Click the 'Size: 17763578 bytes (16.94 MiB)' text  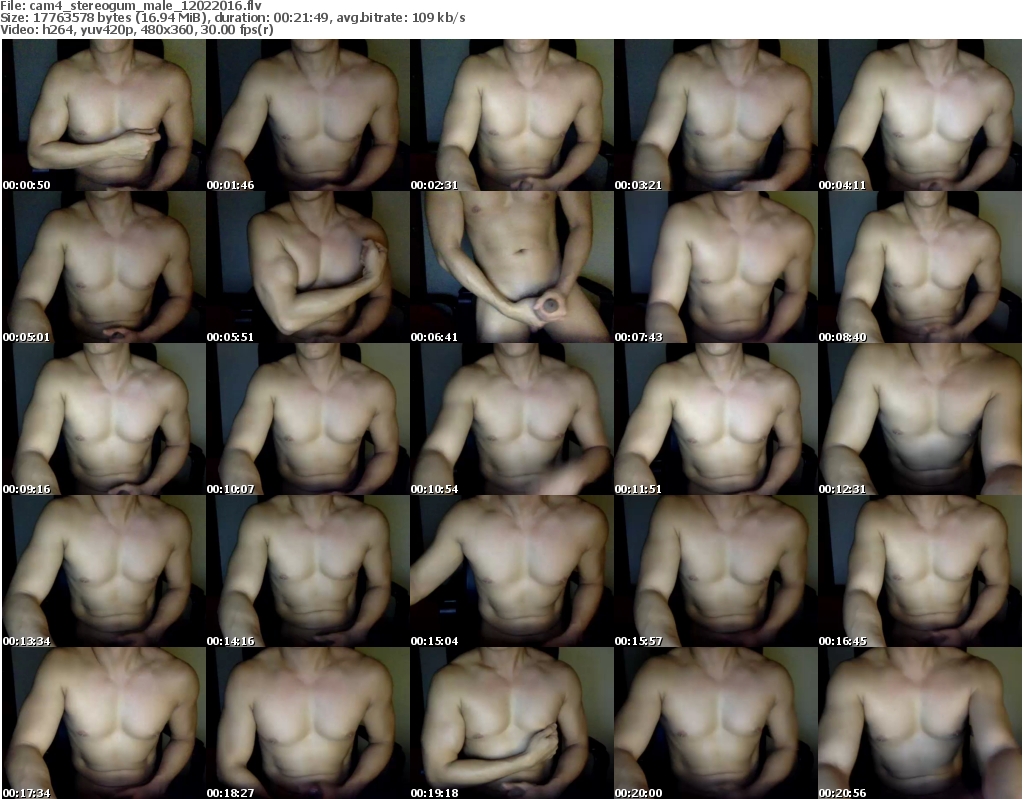click(x=104, y=18)
